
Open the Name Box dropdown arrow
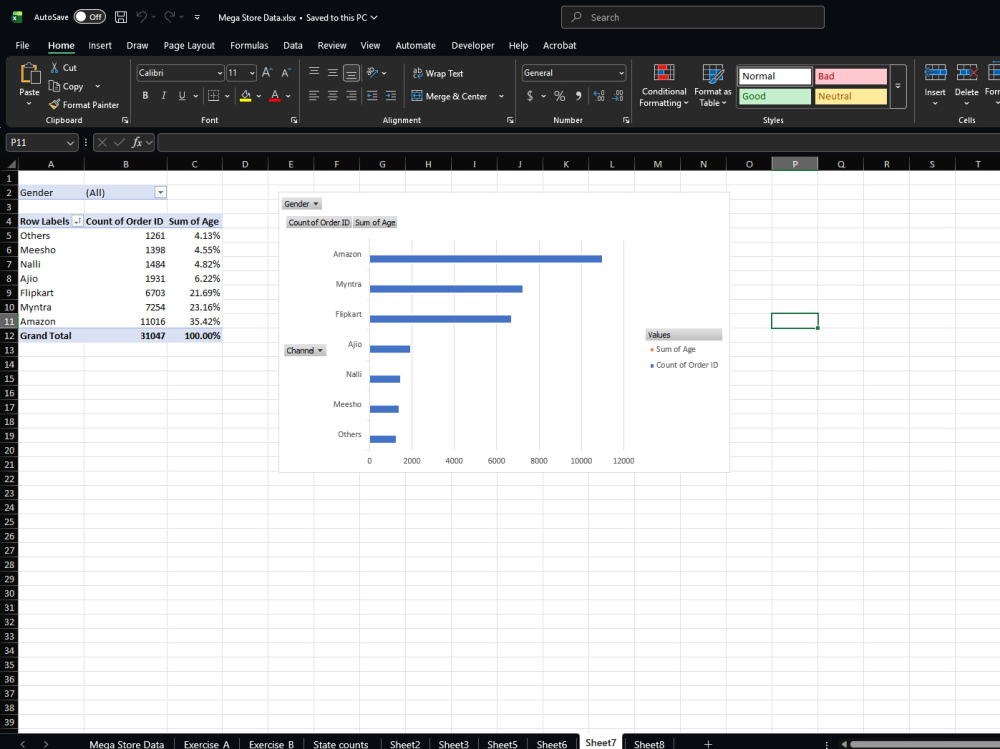point(70,142)
